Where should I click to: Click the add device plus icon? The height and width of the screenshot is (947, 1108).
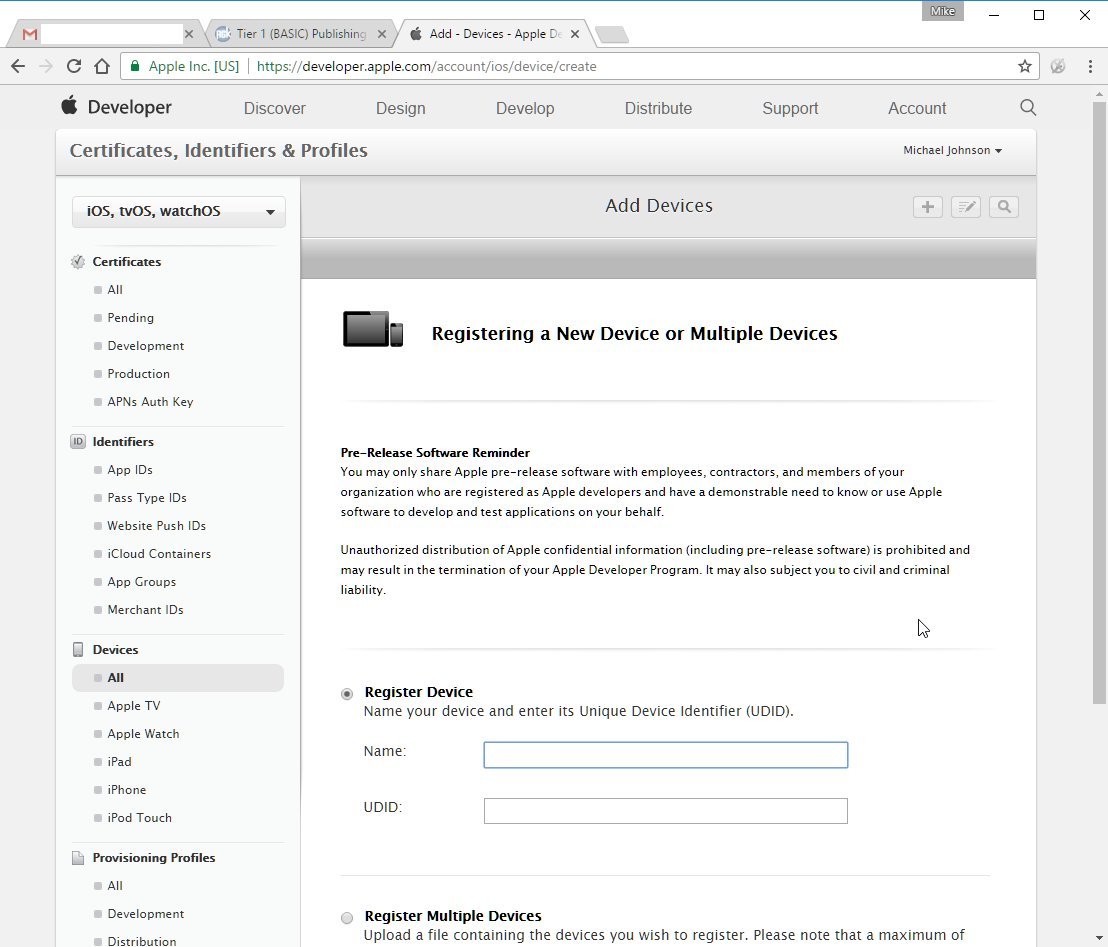click(927, 207)
